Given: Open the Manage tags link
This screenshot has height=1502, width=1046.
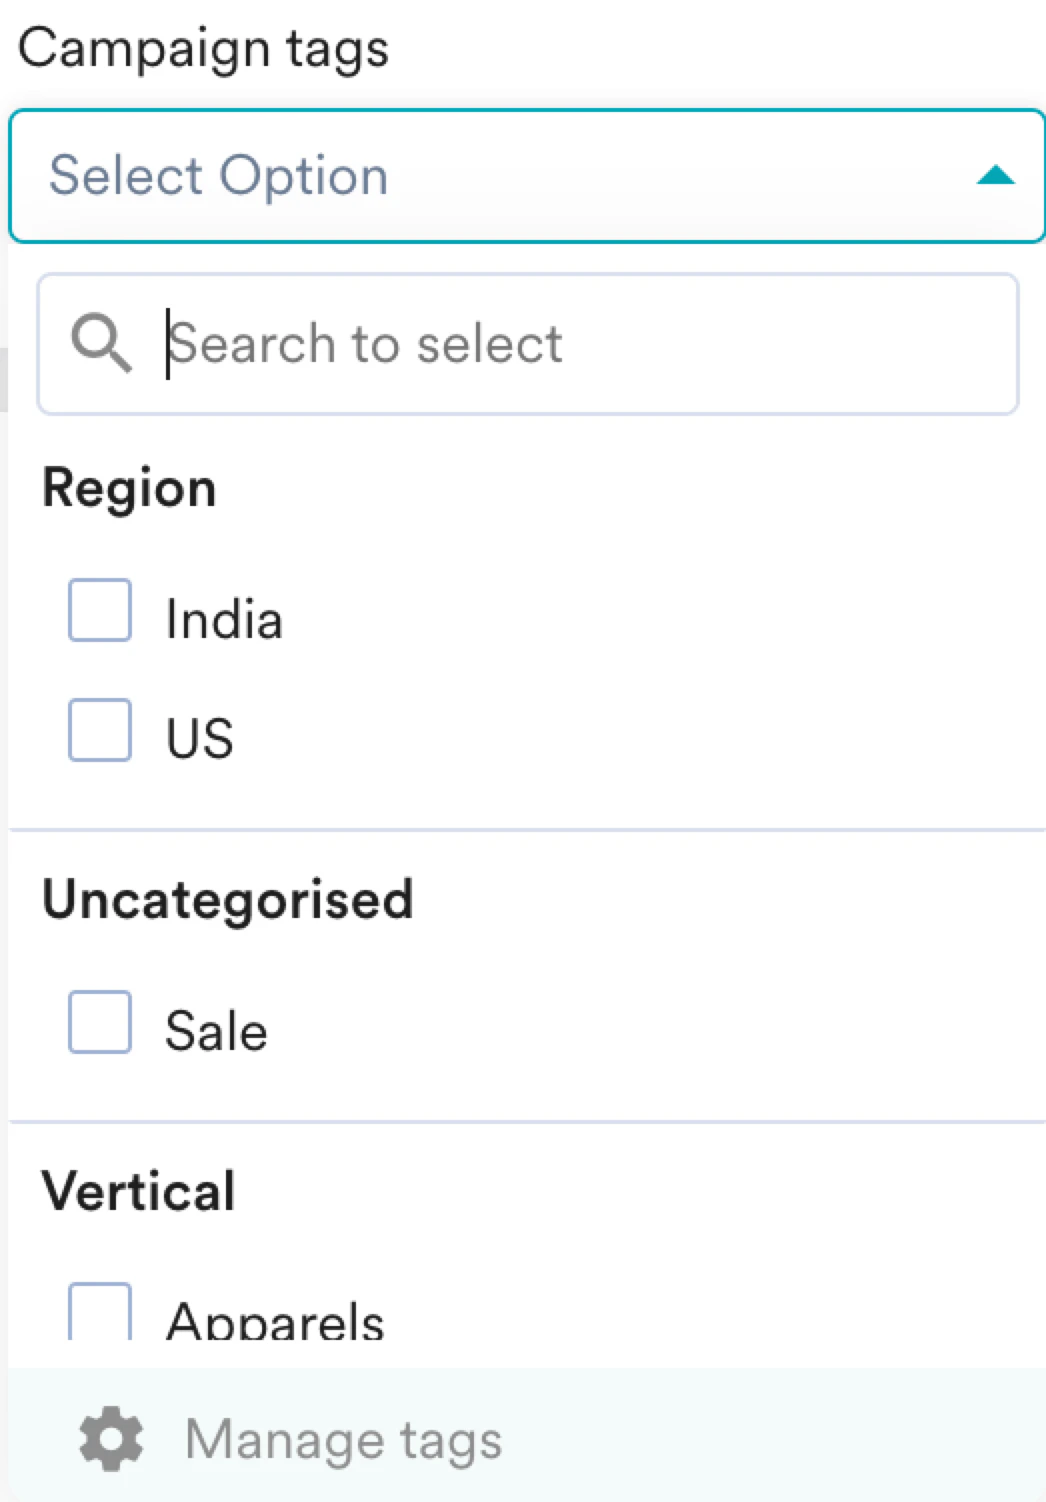Looking at the screenshot, I should (343, 1440).
